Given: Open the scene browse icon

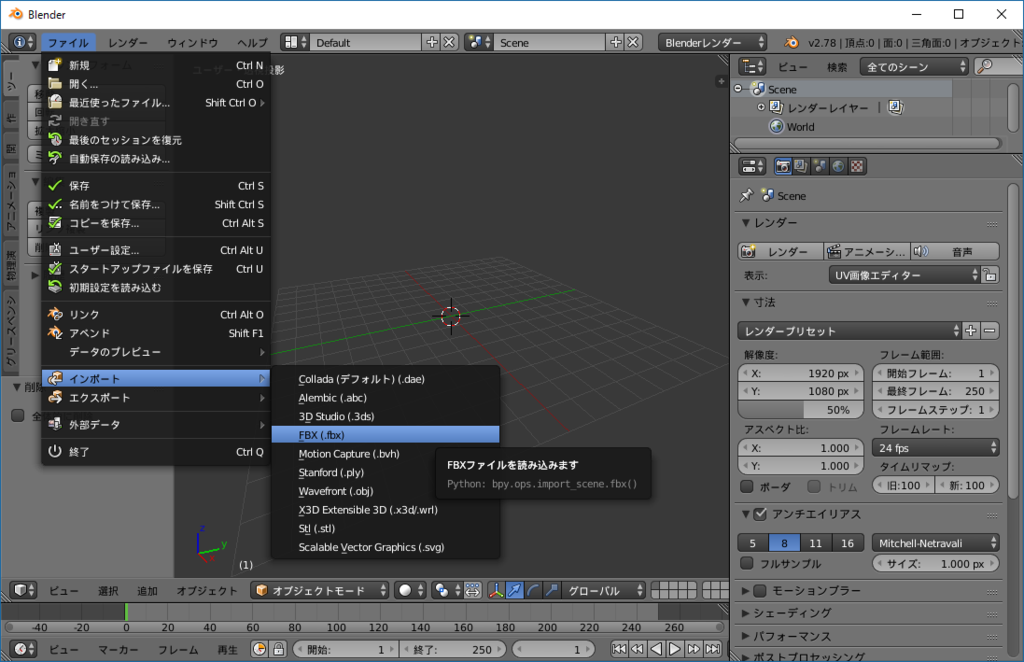Looking at the screenshot, I should 479,42.
